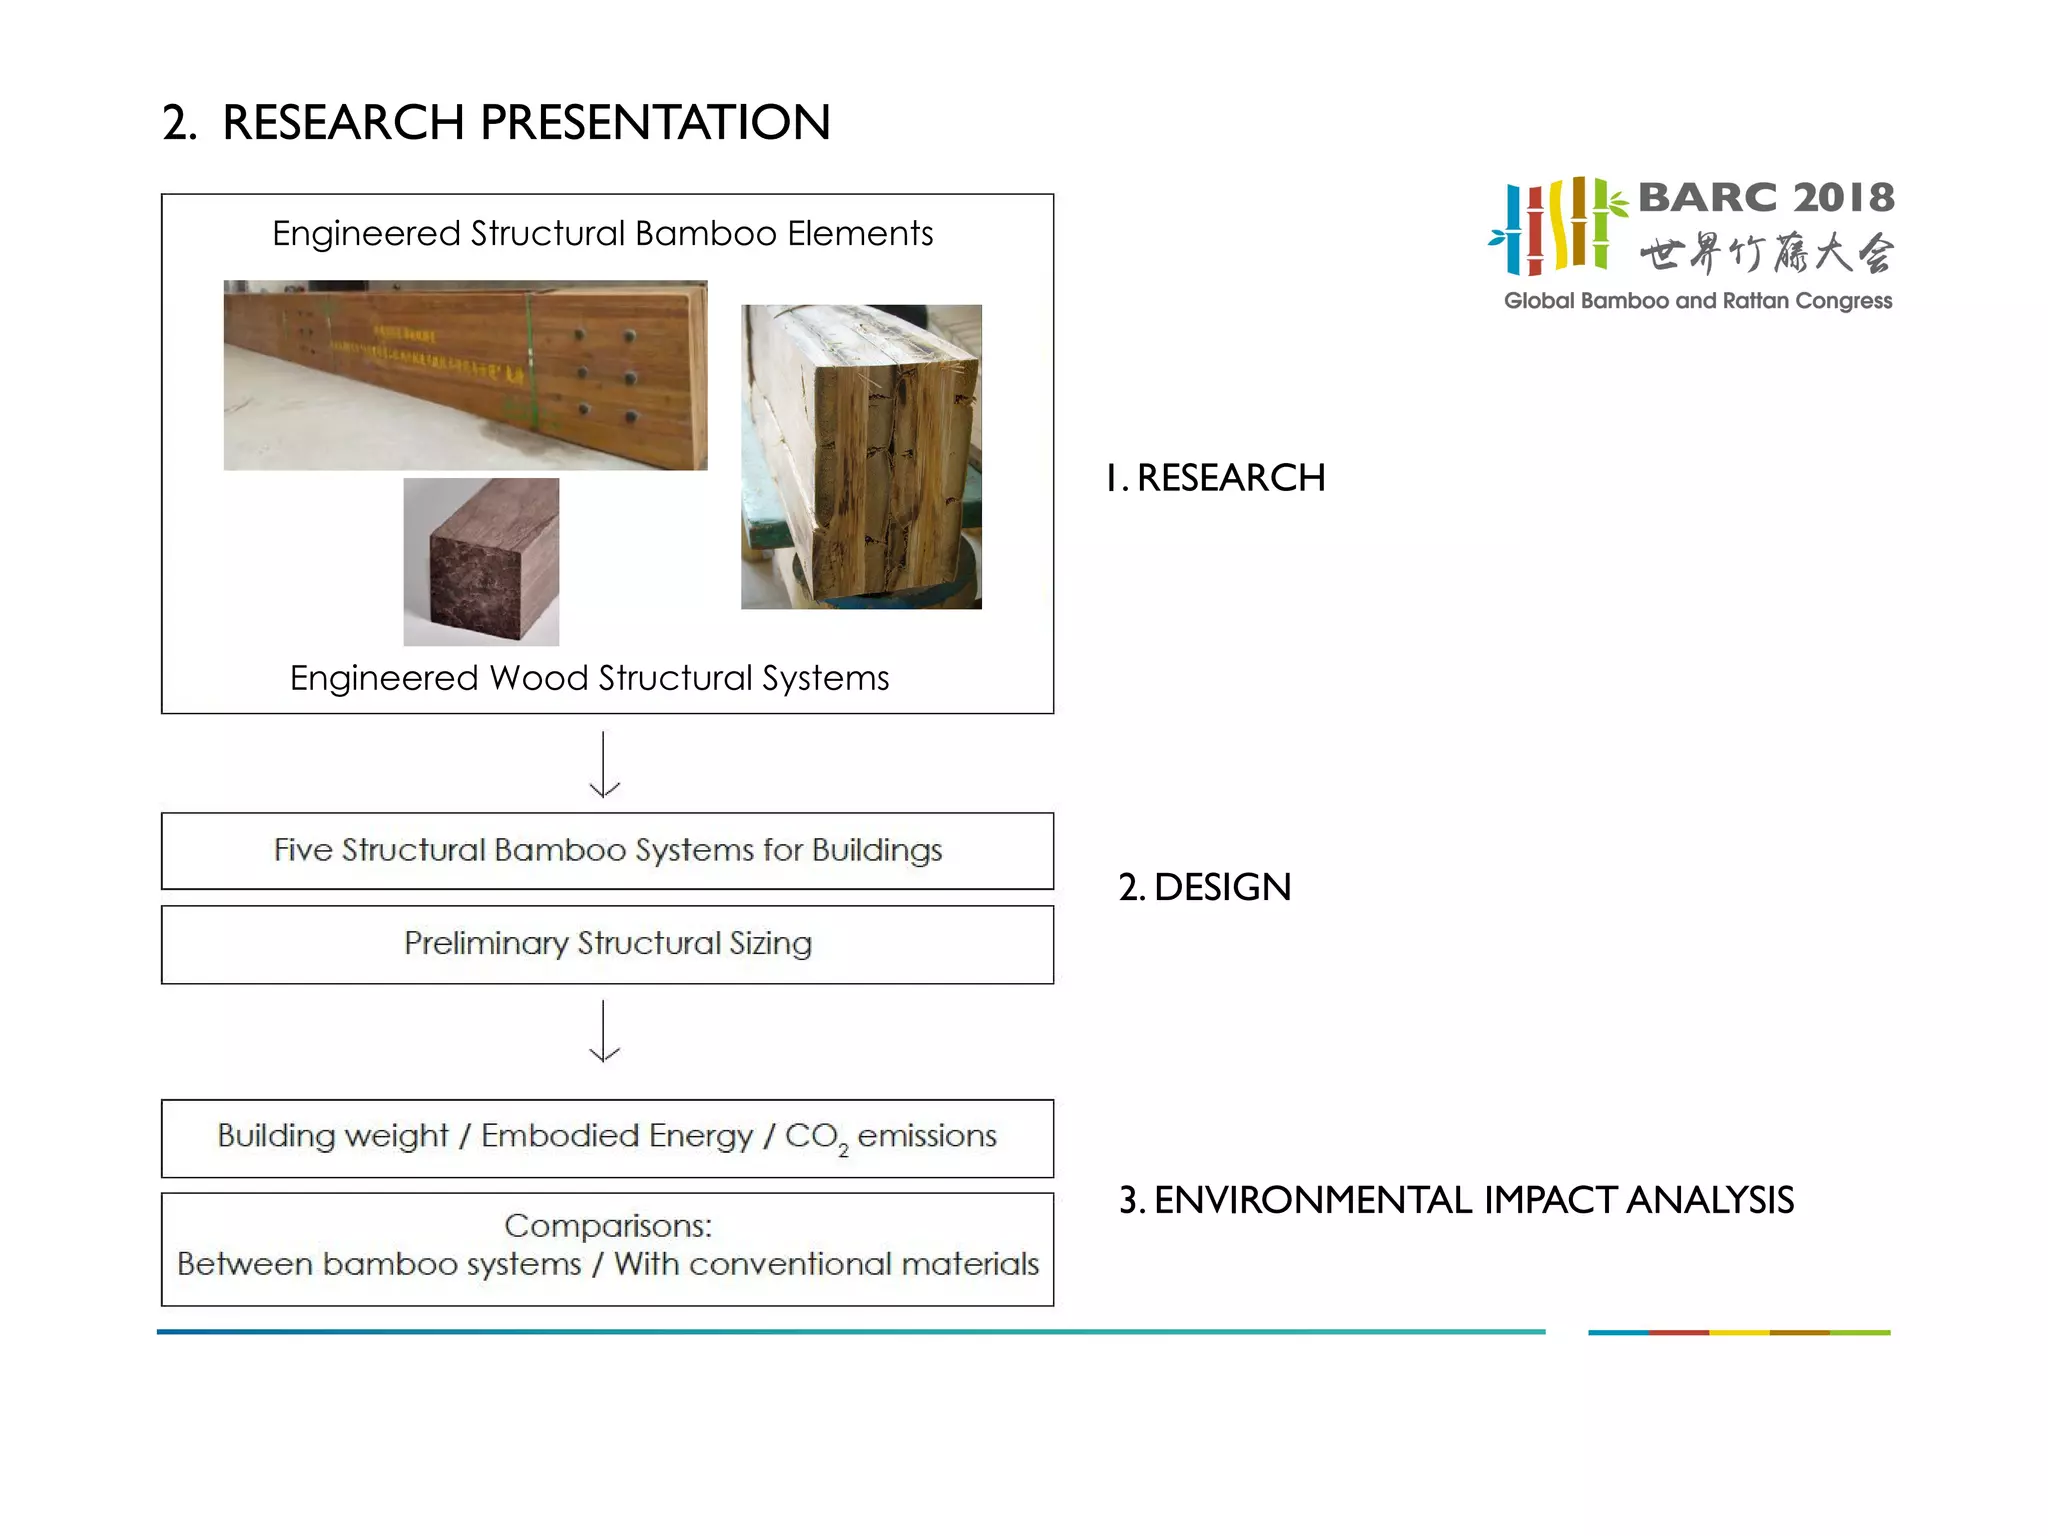Click the '1. RESEARCH' label
The image size is (2048, 1536).
pos(1215,478)
